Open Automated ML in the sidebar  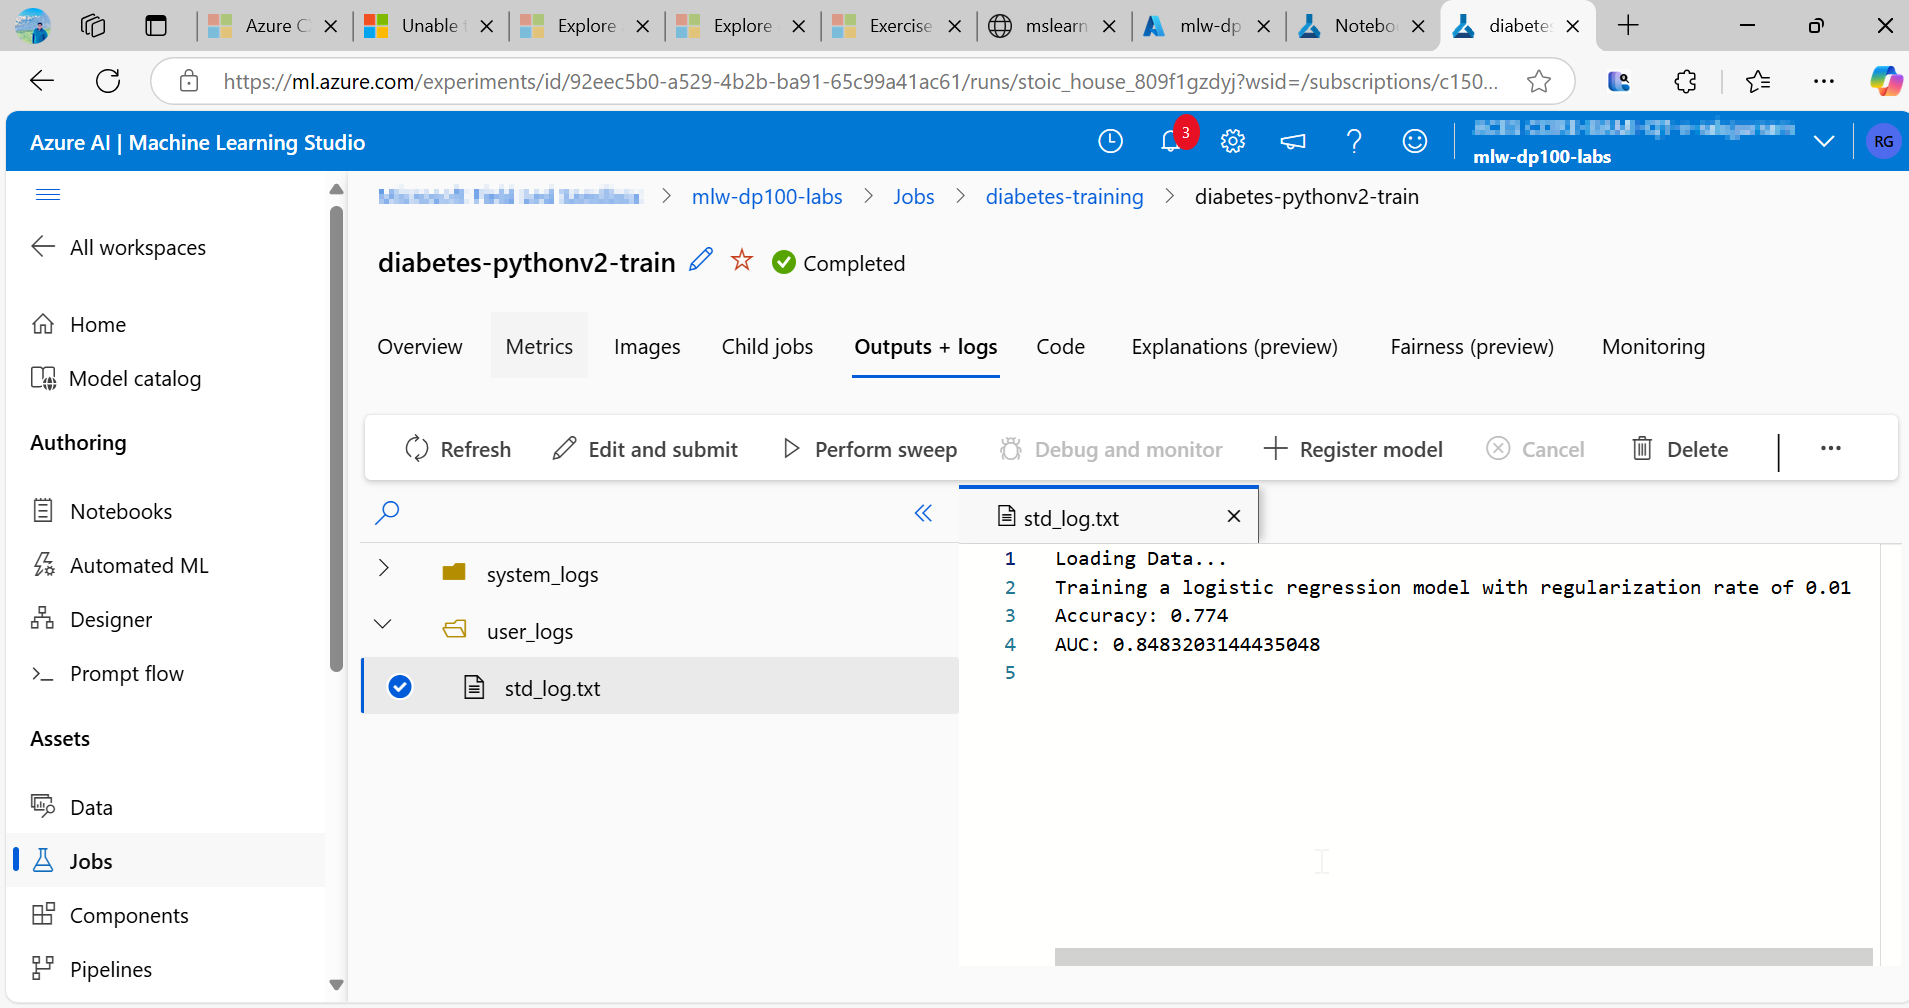(x=120, y=565)
